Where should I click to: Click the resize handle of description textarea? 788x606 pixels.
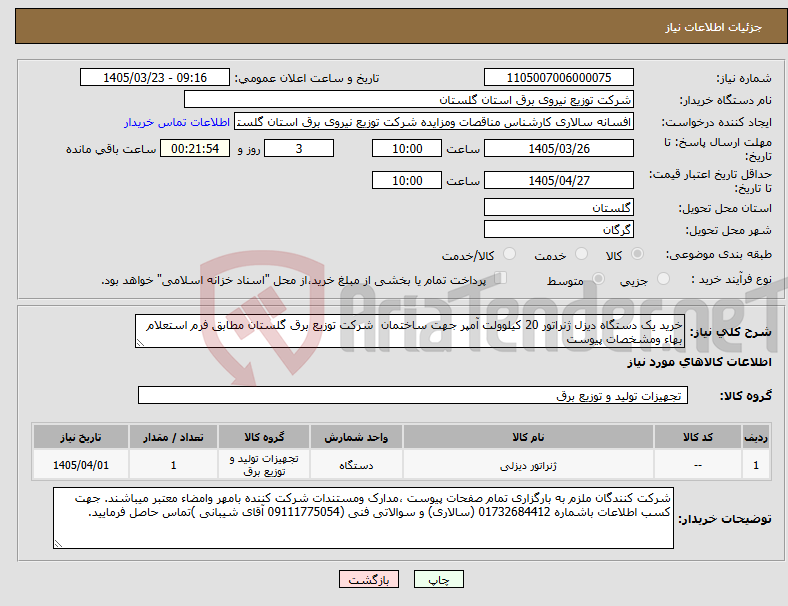(x=140, y=343)
